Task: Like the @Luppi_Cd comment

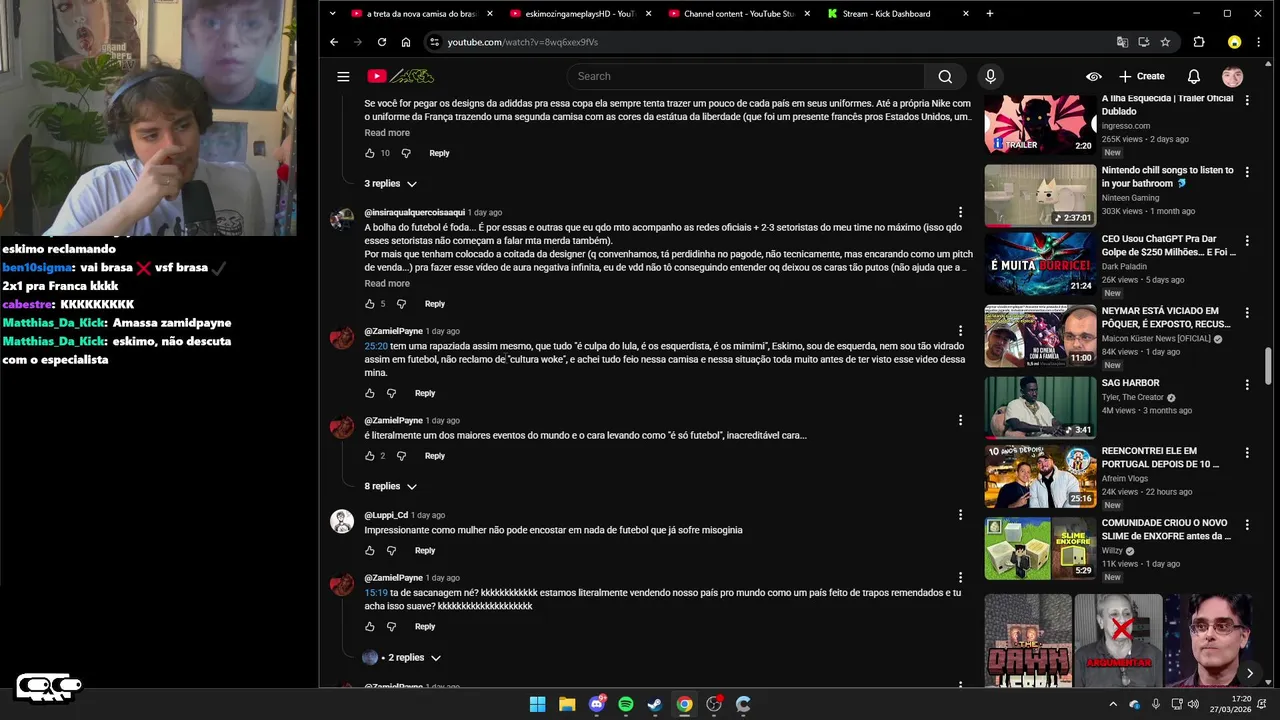Action: pyautogui.click(x=369, y=551)
